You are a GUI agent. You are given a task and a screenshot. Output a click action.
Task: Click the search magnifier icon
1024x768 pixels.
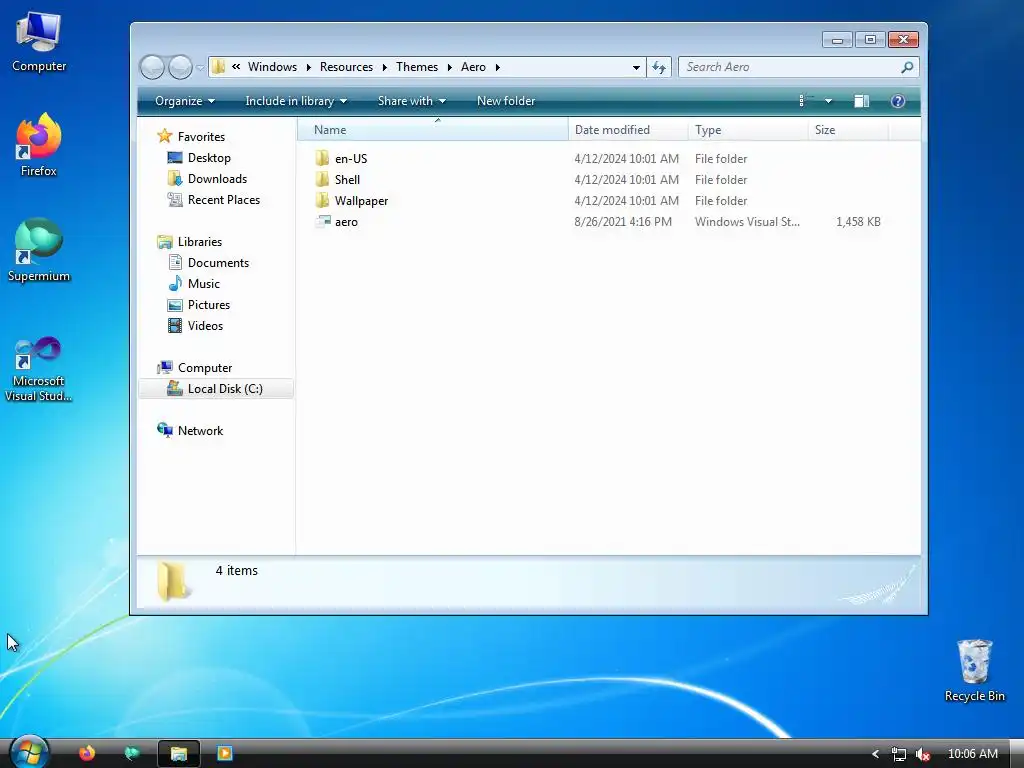tap(907, 67)
